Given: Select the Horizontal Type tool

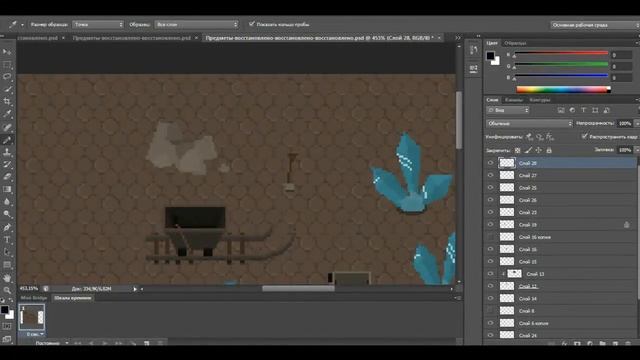Looking at the screenshot, I should pos(7,240).
